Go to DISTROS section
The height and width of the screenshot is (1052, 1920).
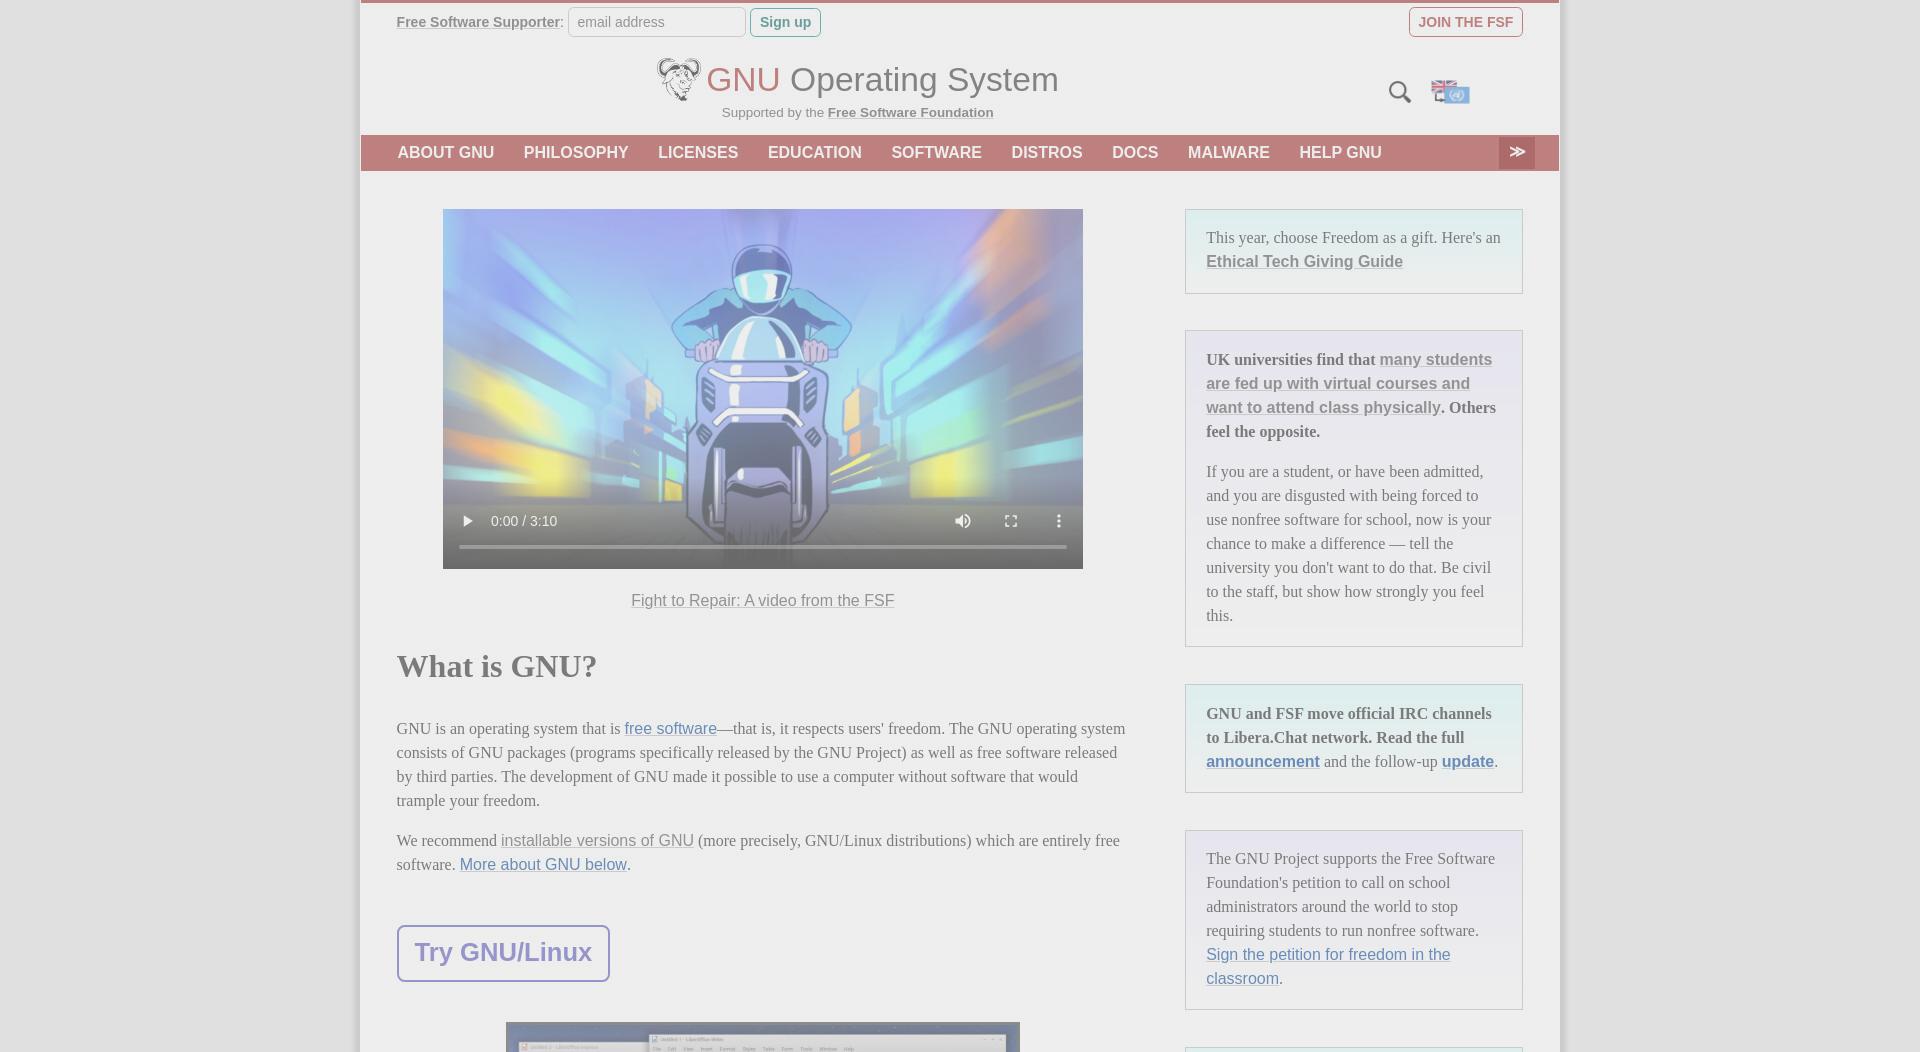[x=1047, y=153]
